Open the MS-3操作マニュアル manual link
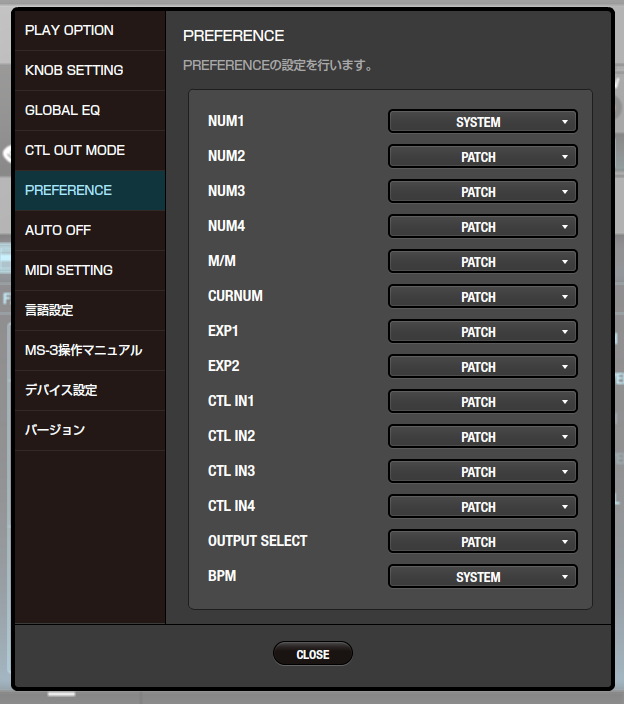Viewport: 624px width, 704px height. coord(89,350)
